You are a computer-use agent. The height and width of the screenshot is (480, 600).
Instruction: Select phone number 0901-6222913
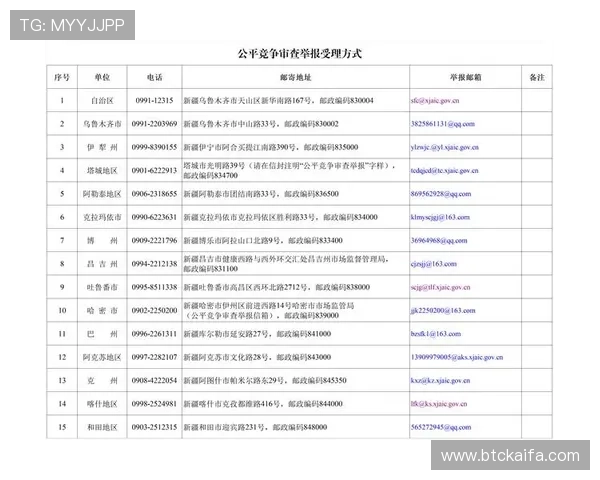(155, 171)
